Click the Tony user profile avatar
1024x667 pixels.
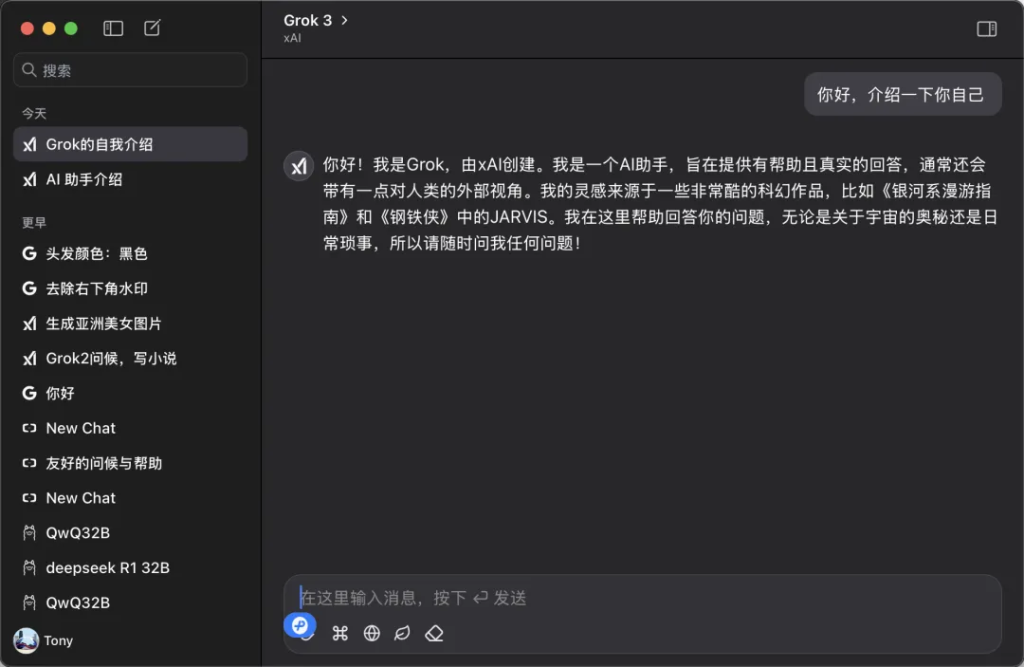[x=26, y=641]
